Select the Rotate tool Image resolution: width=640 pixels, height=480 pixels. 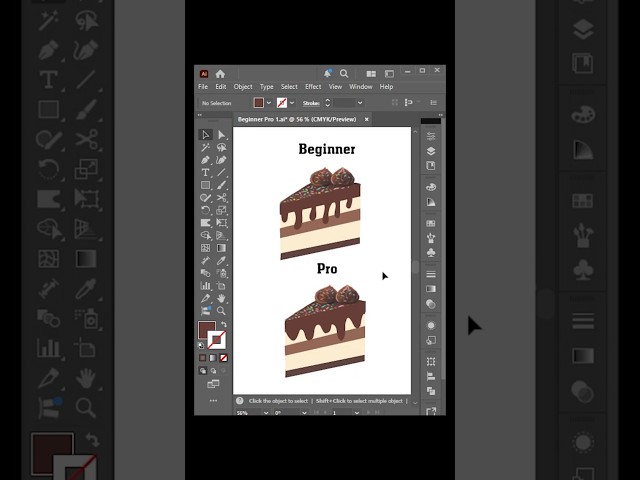point(205,210)
